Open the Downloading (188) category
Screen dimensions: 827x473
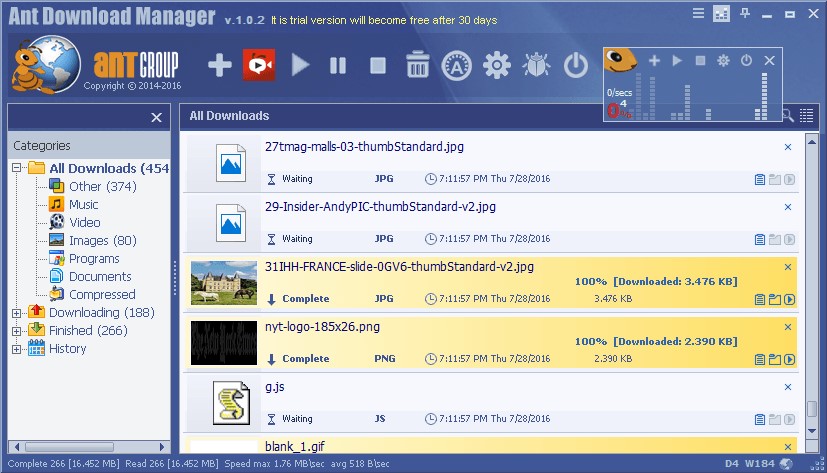pos(102,312)
